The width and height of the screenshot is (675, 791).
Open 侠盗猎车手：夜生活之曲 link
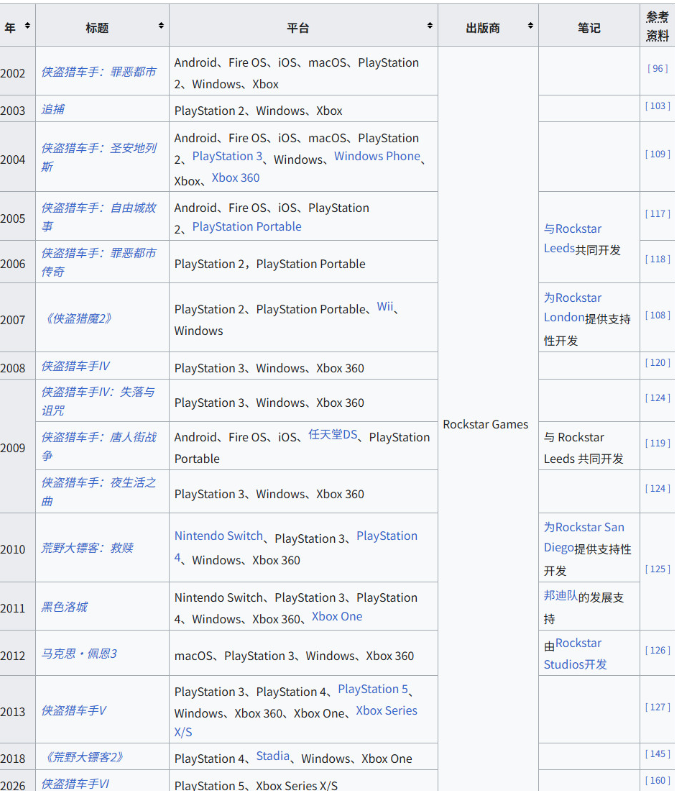pyautogui.click(x=98, y=491)
